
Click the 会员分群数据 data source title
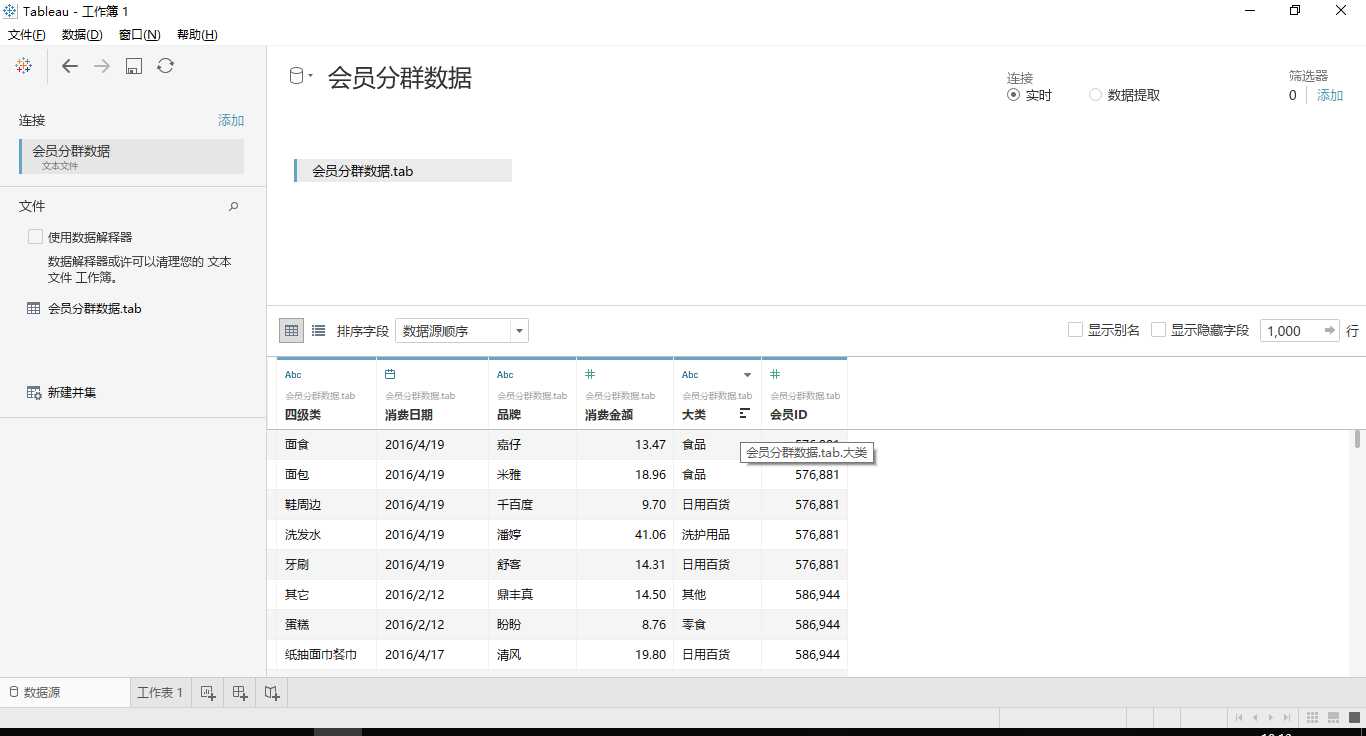pyautogui.click(x=400, y=77)
